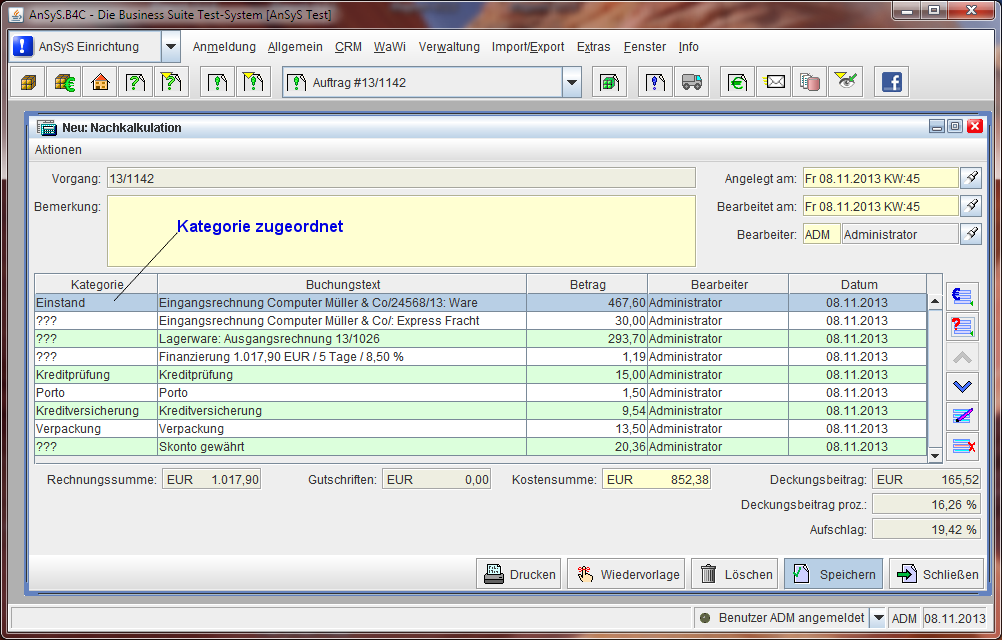Click the blue move-down arrow icon
This screenshot has width=1002, height=640.
tap(964, 386)
